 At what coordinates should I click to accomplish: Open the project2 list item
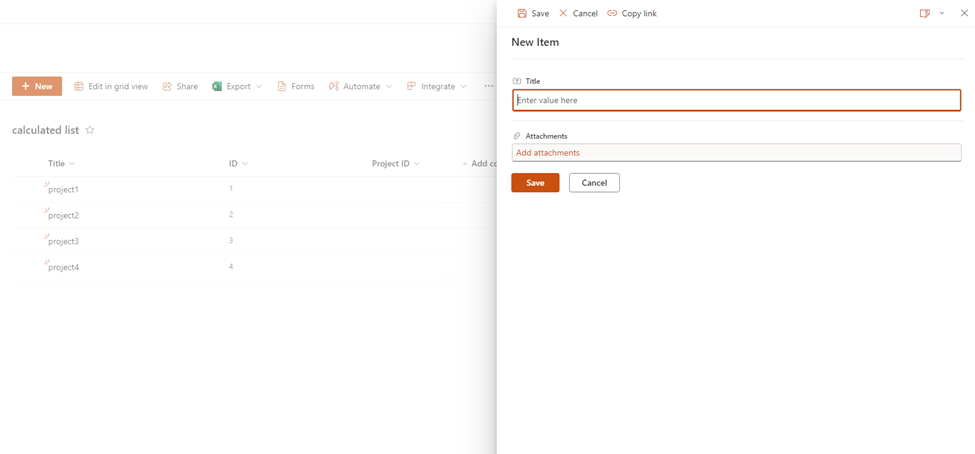click(63, 216)
